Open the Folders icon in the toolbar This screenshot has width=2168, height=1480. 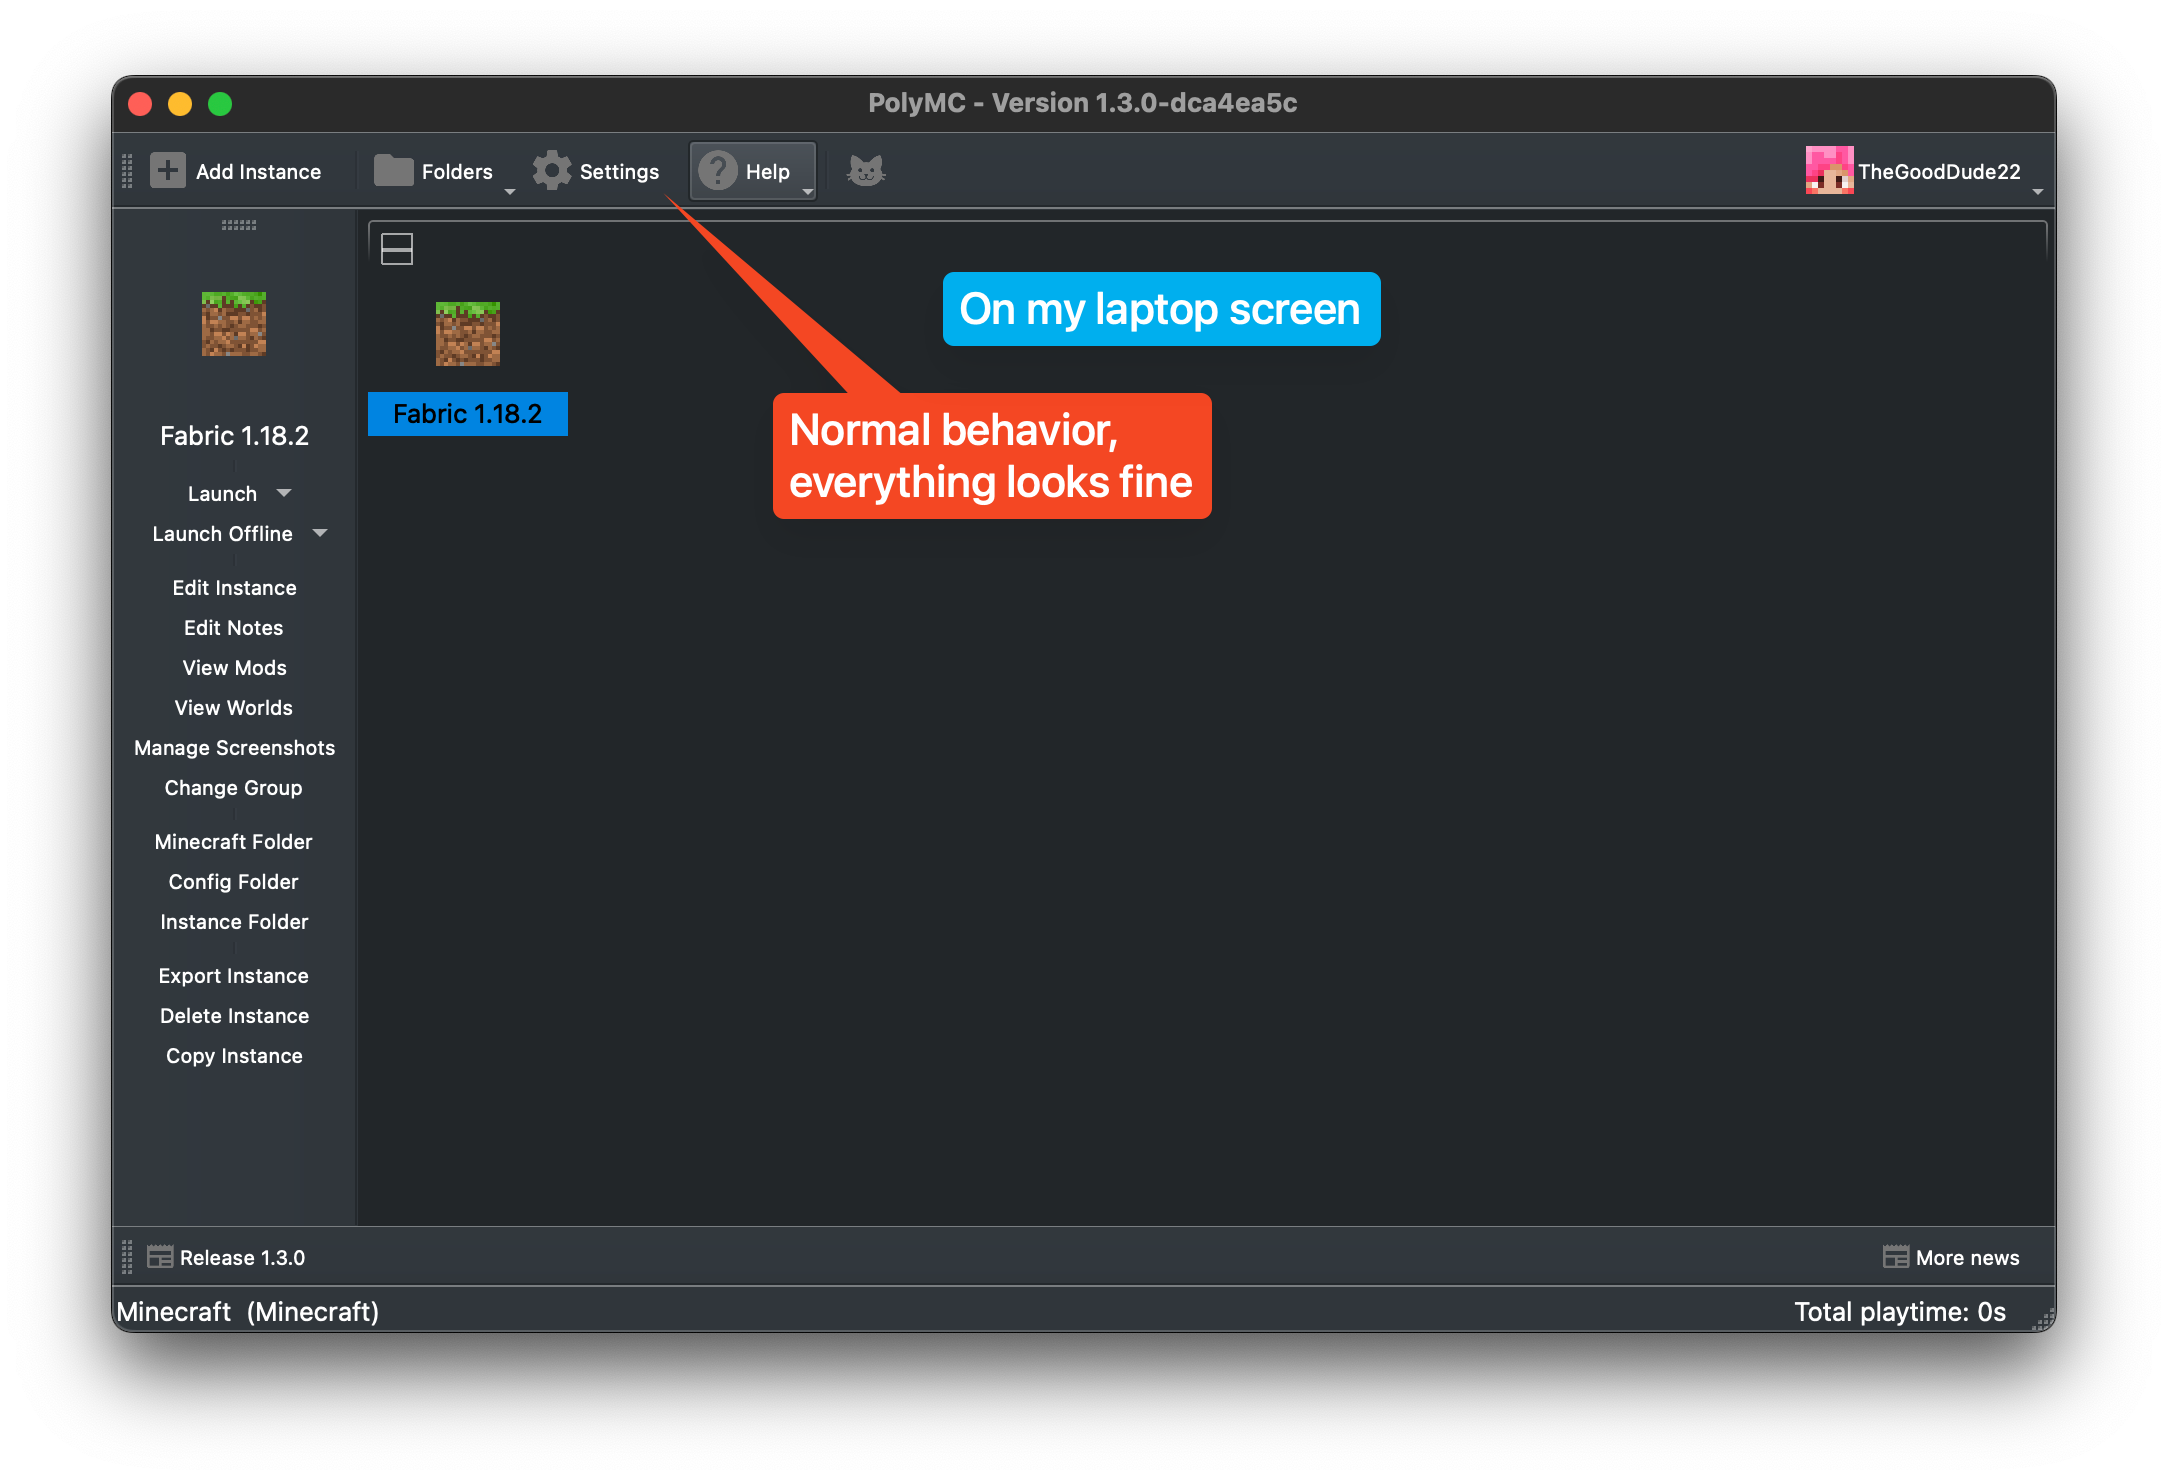tap(392, 170)
